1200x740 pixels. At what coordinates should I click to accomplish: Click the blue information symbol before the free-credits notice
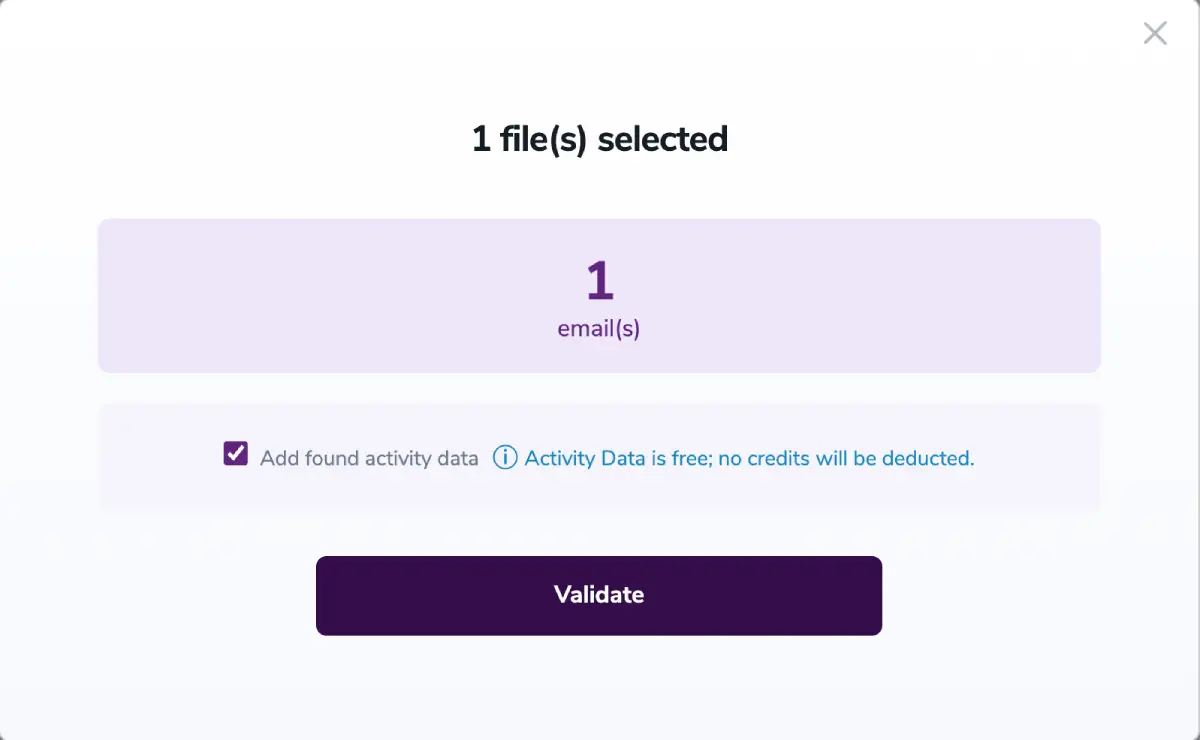(x=505, y=458)
